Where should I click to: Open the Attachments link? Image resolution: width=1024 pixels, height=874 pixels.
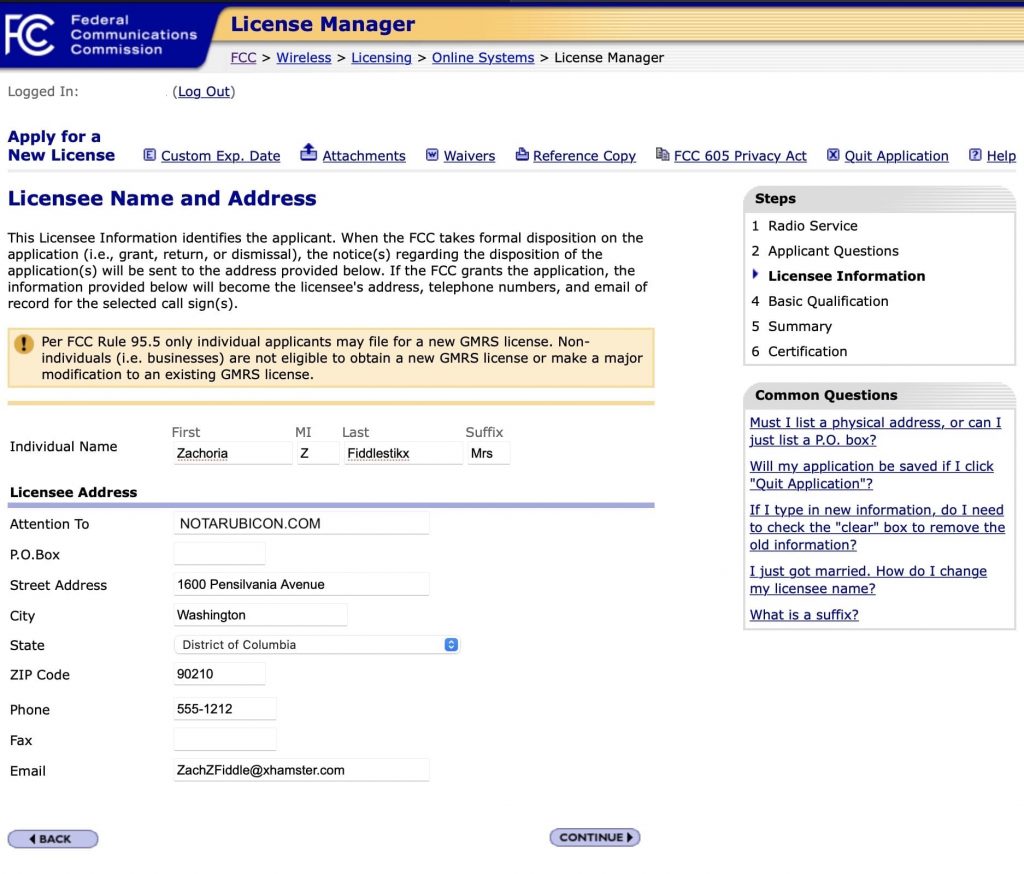pyautogui.click(x=364, y=156)
